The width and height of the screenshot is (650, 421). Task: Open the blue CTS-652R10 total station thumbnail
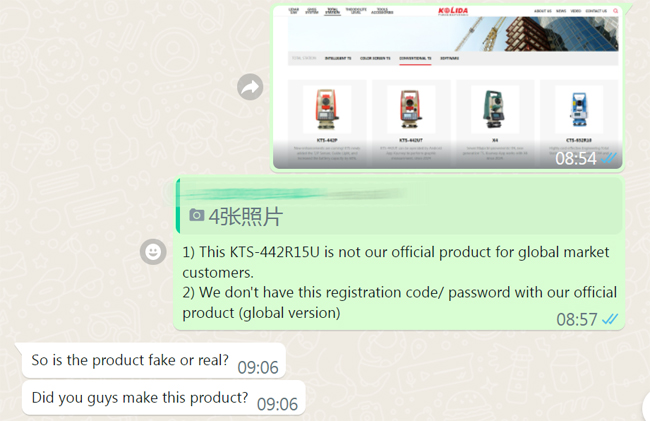(x=579, y=109)
